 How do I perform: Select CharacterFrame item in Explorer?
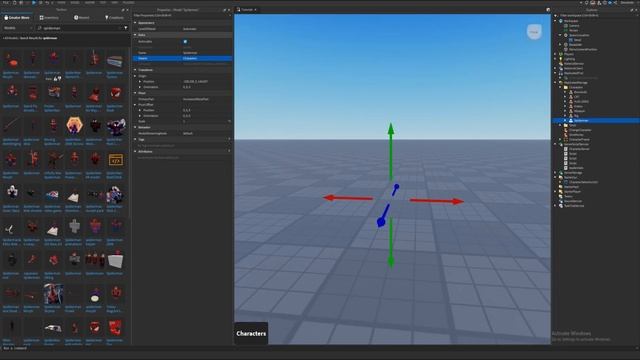(579, 140)
